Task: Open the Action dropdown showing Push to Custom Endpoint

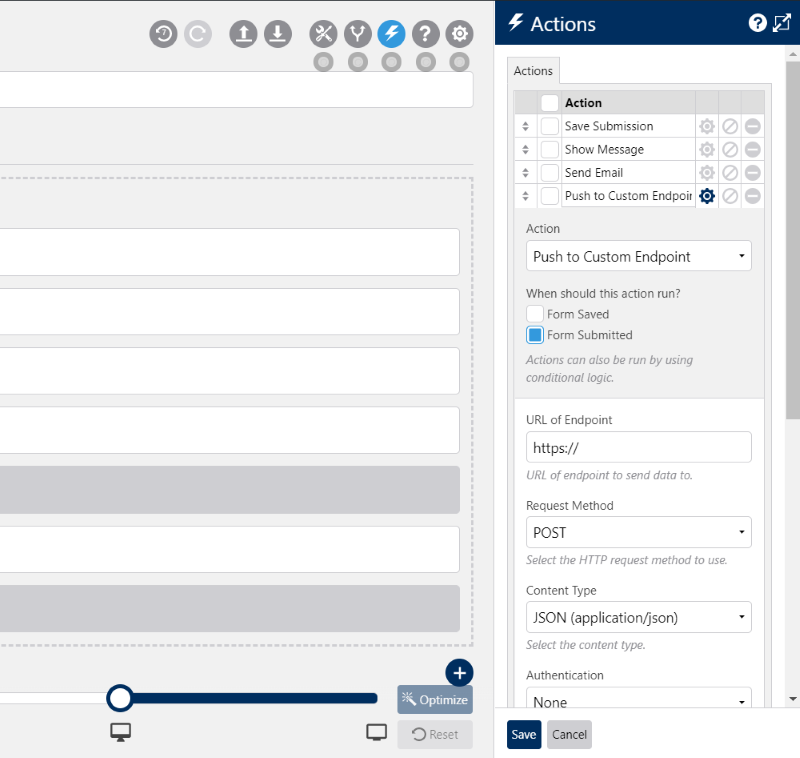Action: (639, 256)
